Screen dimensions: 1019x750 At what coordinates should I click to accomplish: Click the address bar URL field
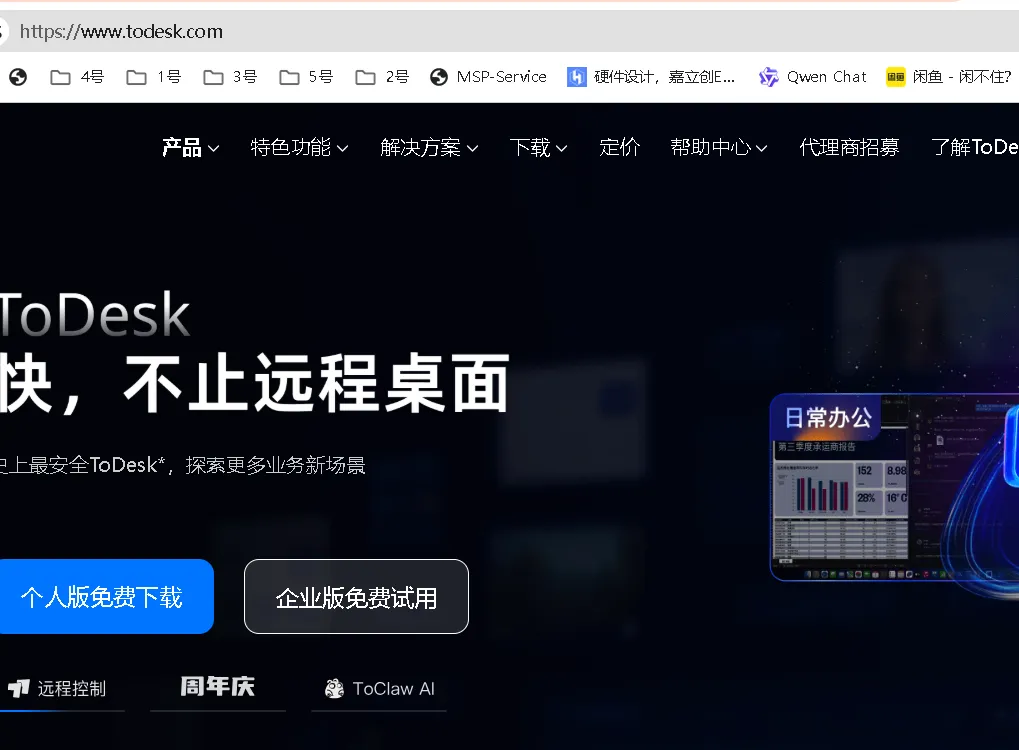coord(510,31)
